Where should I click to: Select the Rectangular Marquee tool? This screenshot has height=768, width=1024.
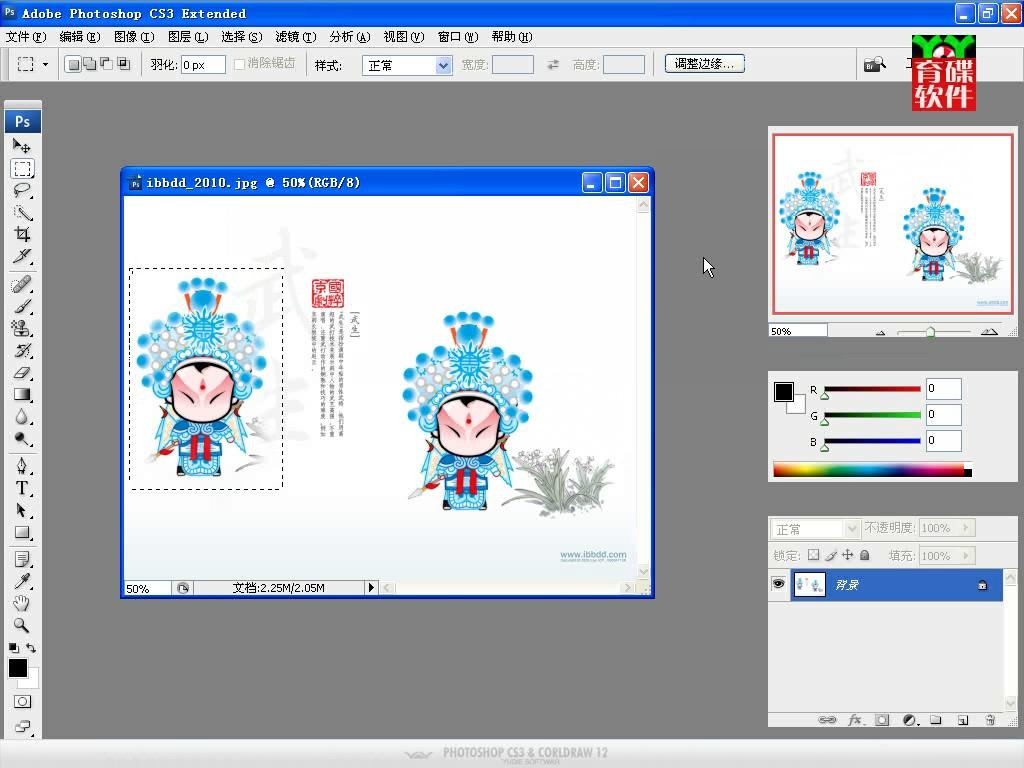[22, 168]
